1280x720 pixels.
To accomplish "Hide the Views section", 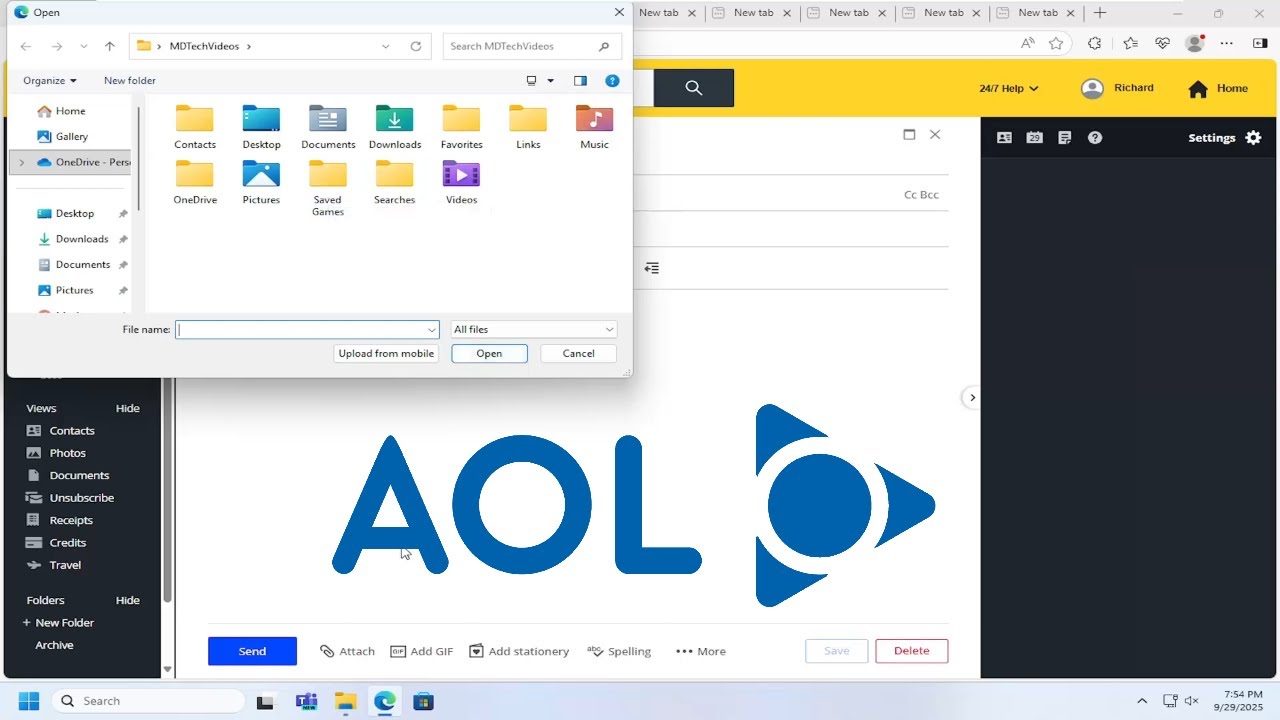I will click(127, 408).
